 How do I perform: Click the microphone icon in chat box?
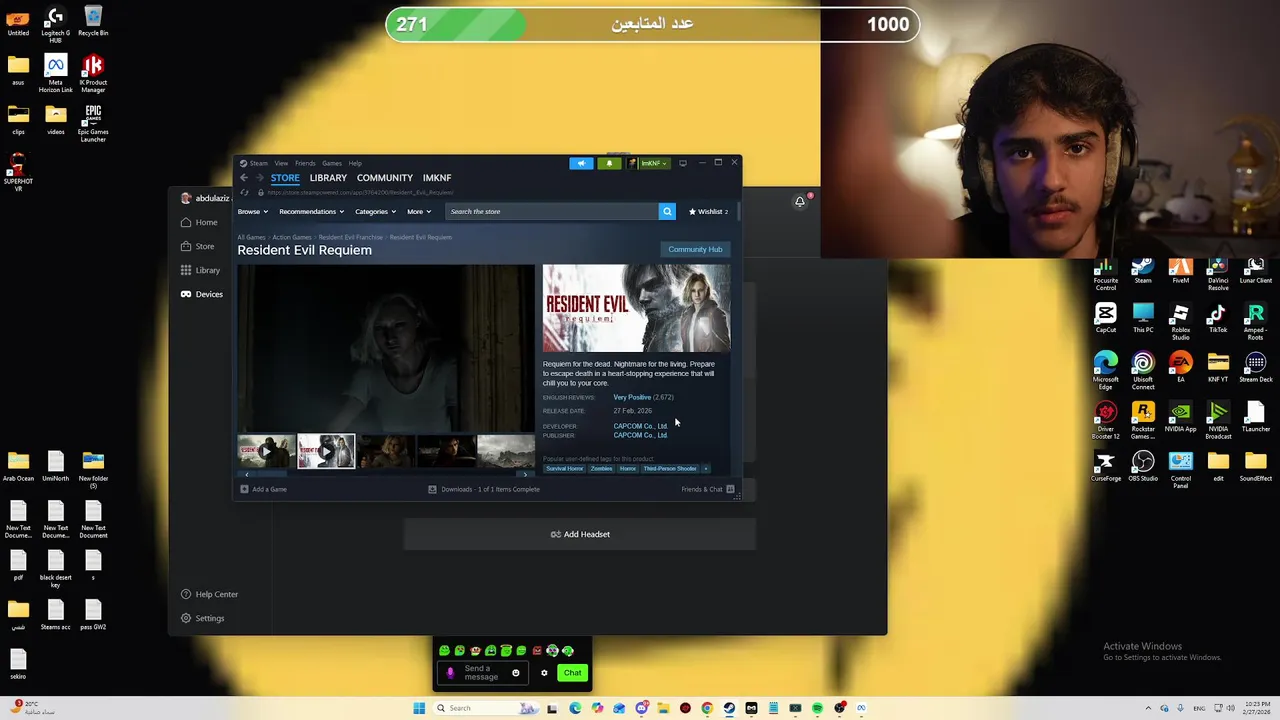(450, 673)
